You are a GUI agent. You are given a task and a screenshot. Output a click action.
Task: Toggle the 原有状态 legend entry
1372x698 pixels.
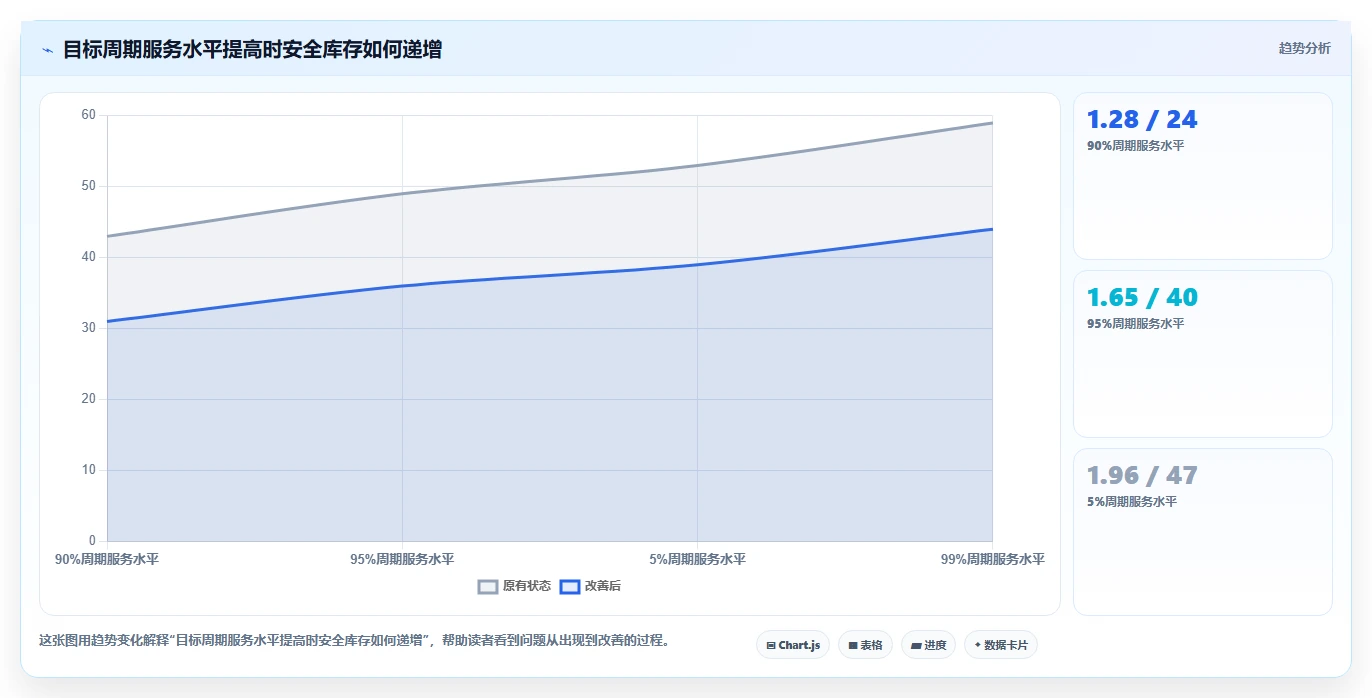pyautogui.click(x=514, y=586)
